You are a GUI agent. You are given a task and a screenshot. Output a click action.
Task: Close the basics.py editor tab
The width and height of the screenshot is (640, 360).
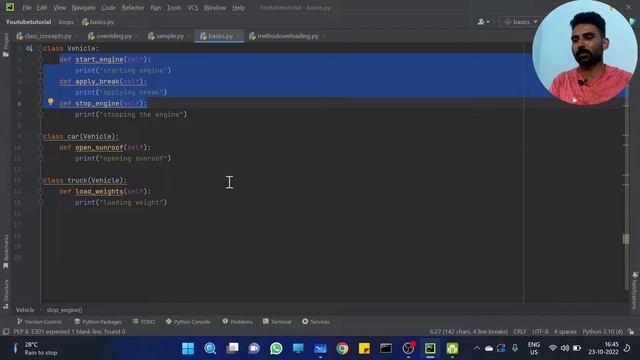click(238, 36)
